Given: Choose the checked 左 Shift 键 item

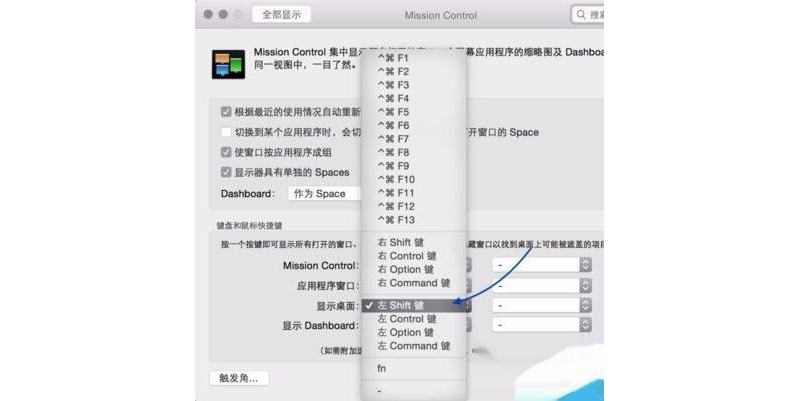Looking at the screenshot, I should coord(414,306).
